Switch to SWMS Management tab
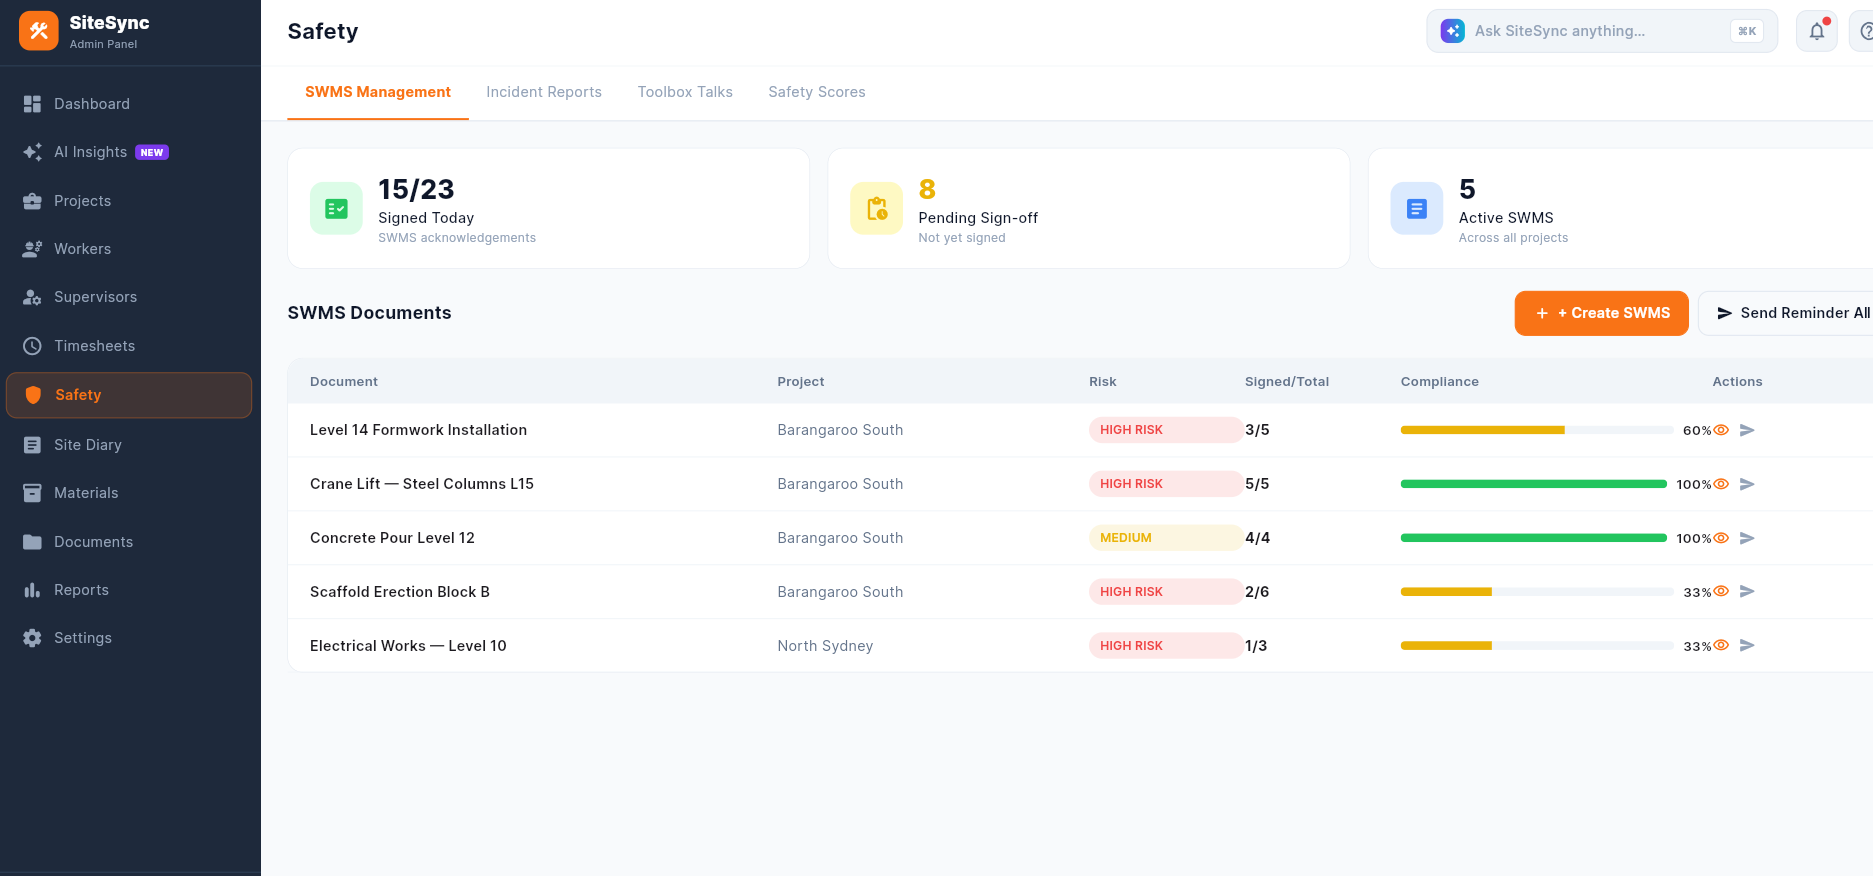 pos(378,92)
